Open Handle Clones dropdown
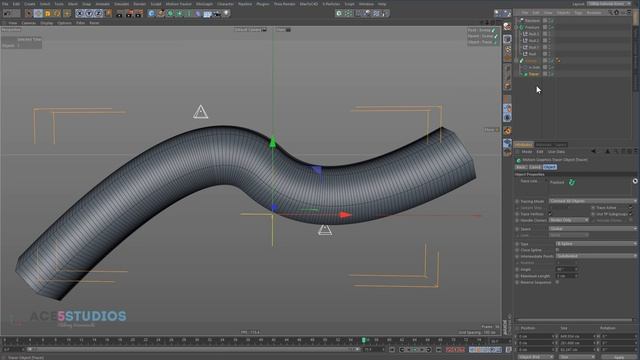 (x=569, y=220)
